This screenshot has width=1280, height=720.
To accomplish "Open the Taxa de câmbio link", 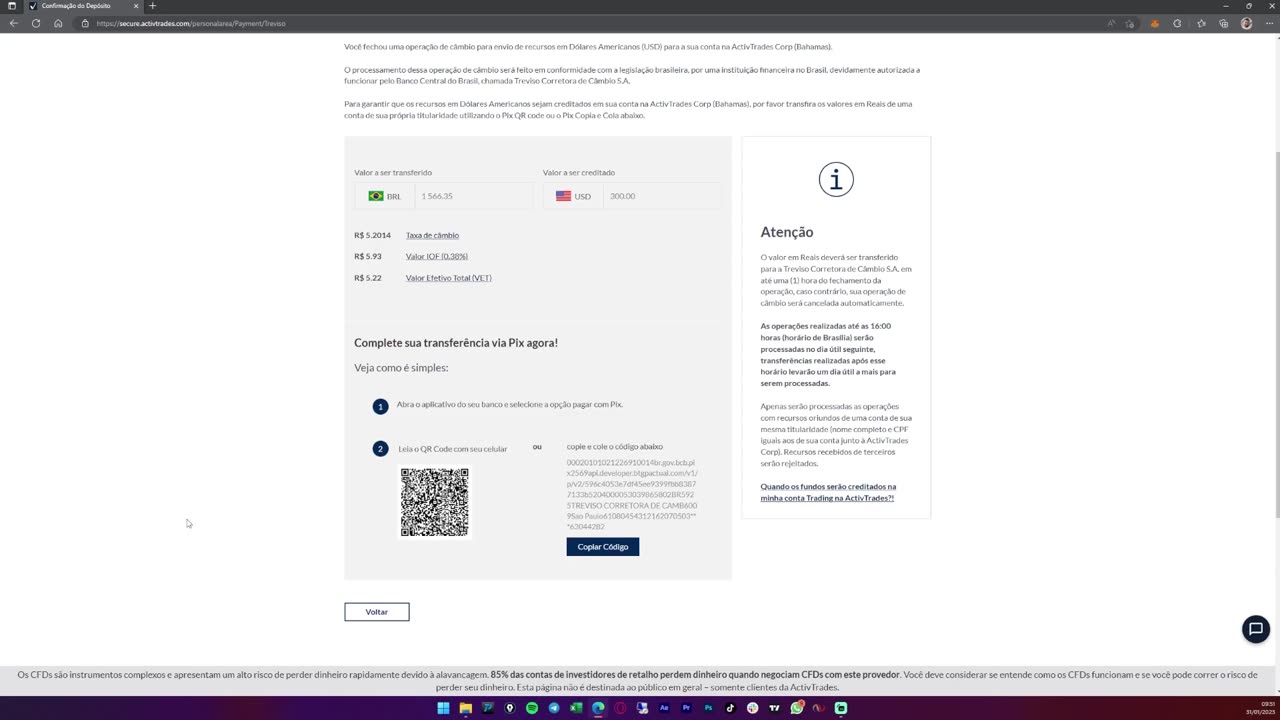I will click(x=432, y=235).
